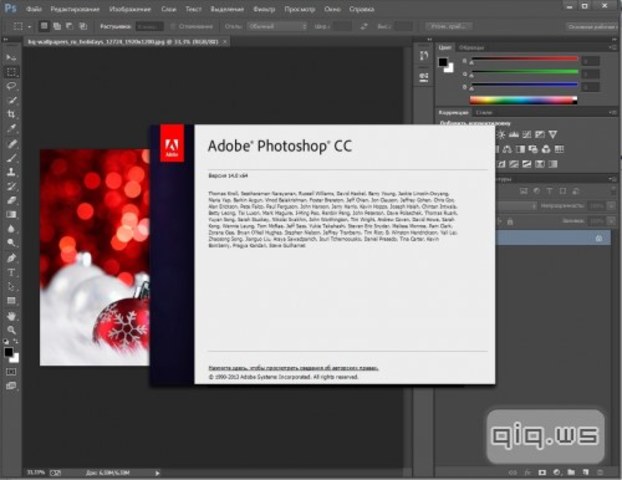
Task: Select the Lasso tool
Action: coord(11,86)
